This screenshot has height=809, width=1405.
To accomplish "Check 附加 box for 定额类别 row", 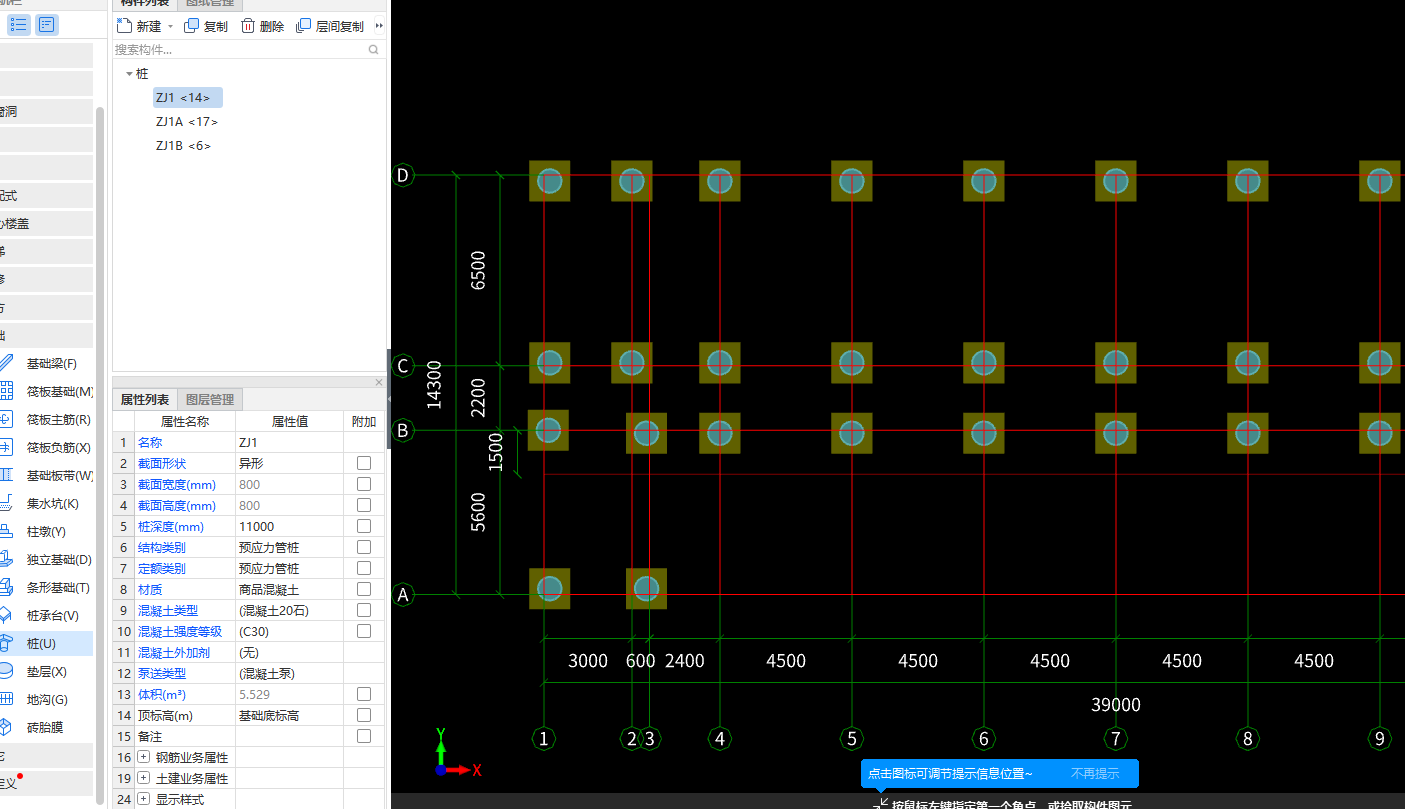I will pos(364,568).
